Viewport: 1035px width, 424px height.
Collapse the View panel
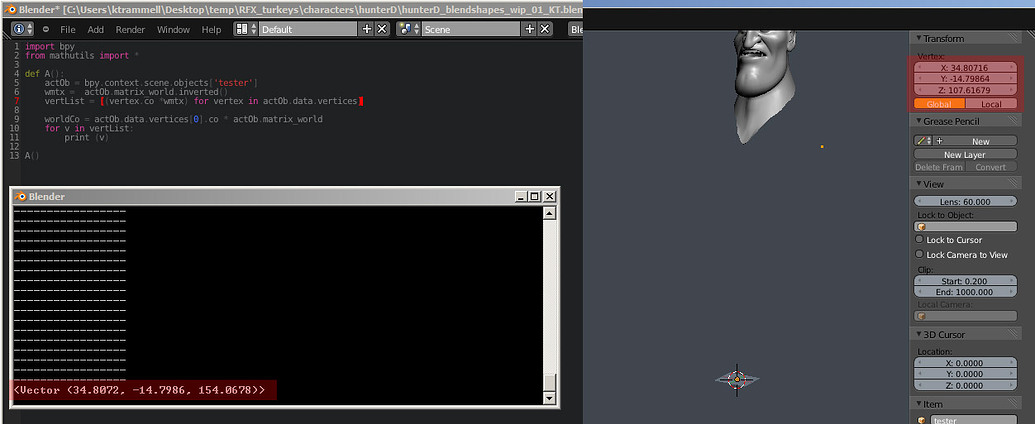pos(919,184)
